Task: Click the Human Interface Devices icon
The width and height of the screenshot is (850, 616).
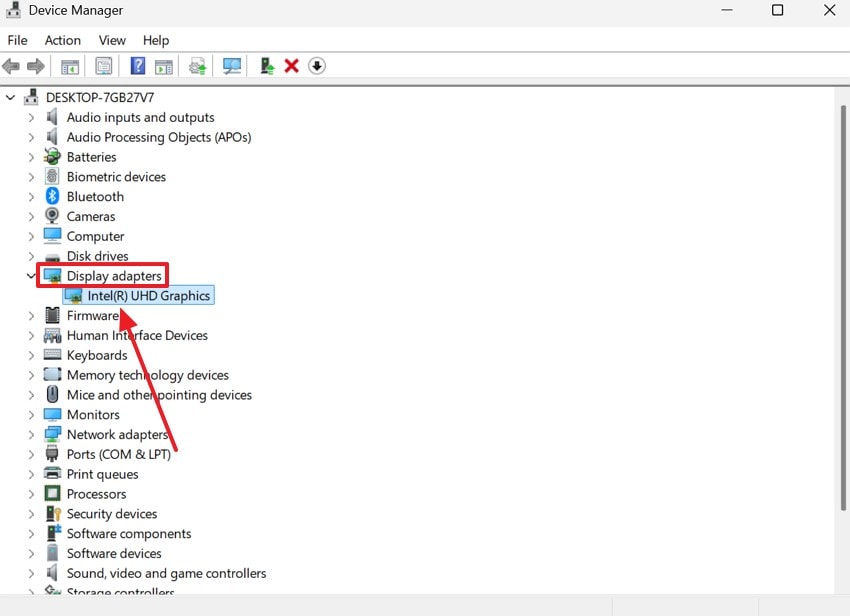Action: [x=52, y=335]
